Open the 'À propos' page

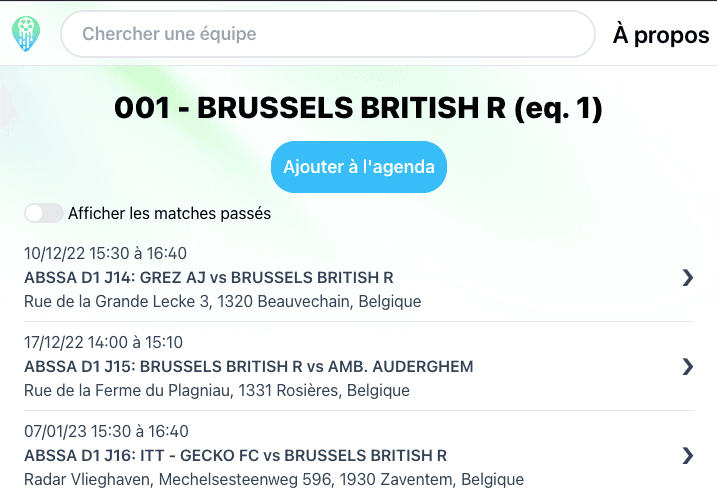(661, 35)
